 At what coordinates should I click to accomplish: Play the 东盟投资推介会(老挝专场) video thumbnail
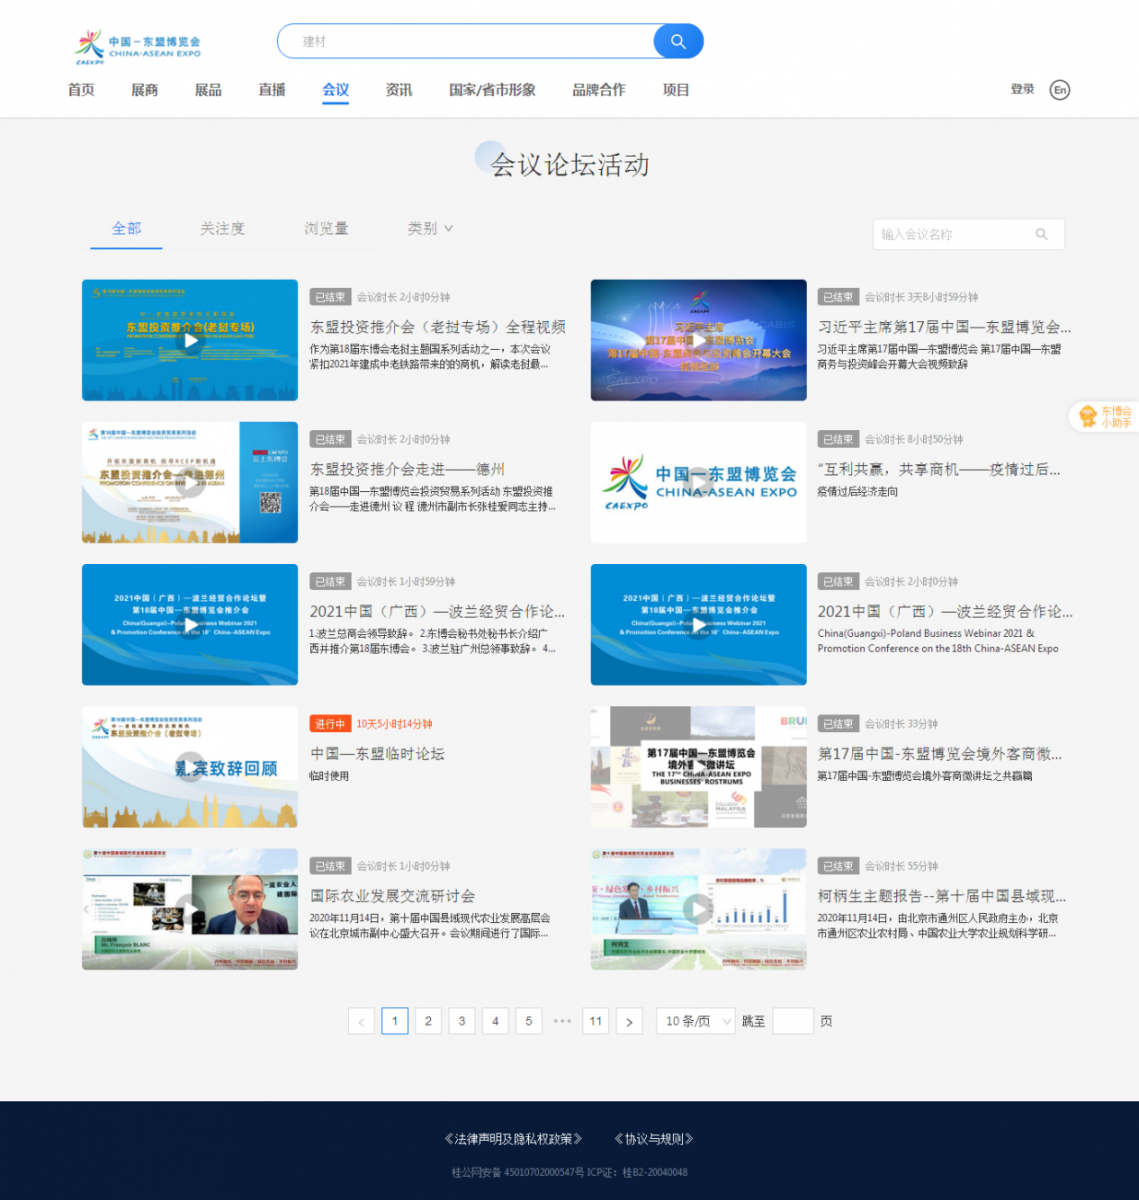point(190,340)
